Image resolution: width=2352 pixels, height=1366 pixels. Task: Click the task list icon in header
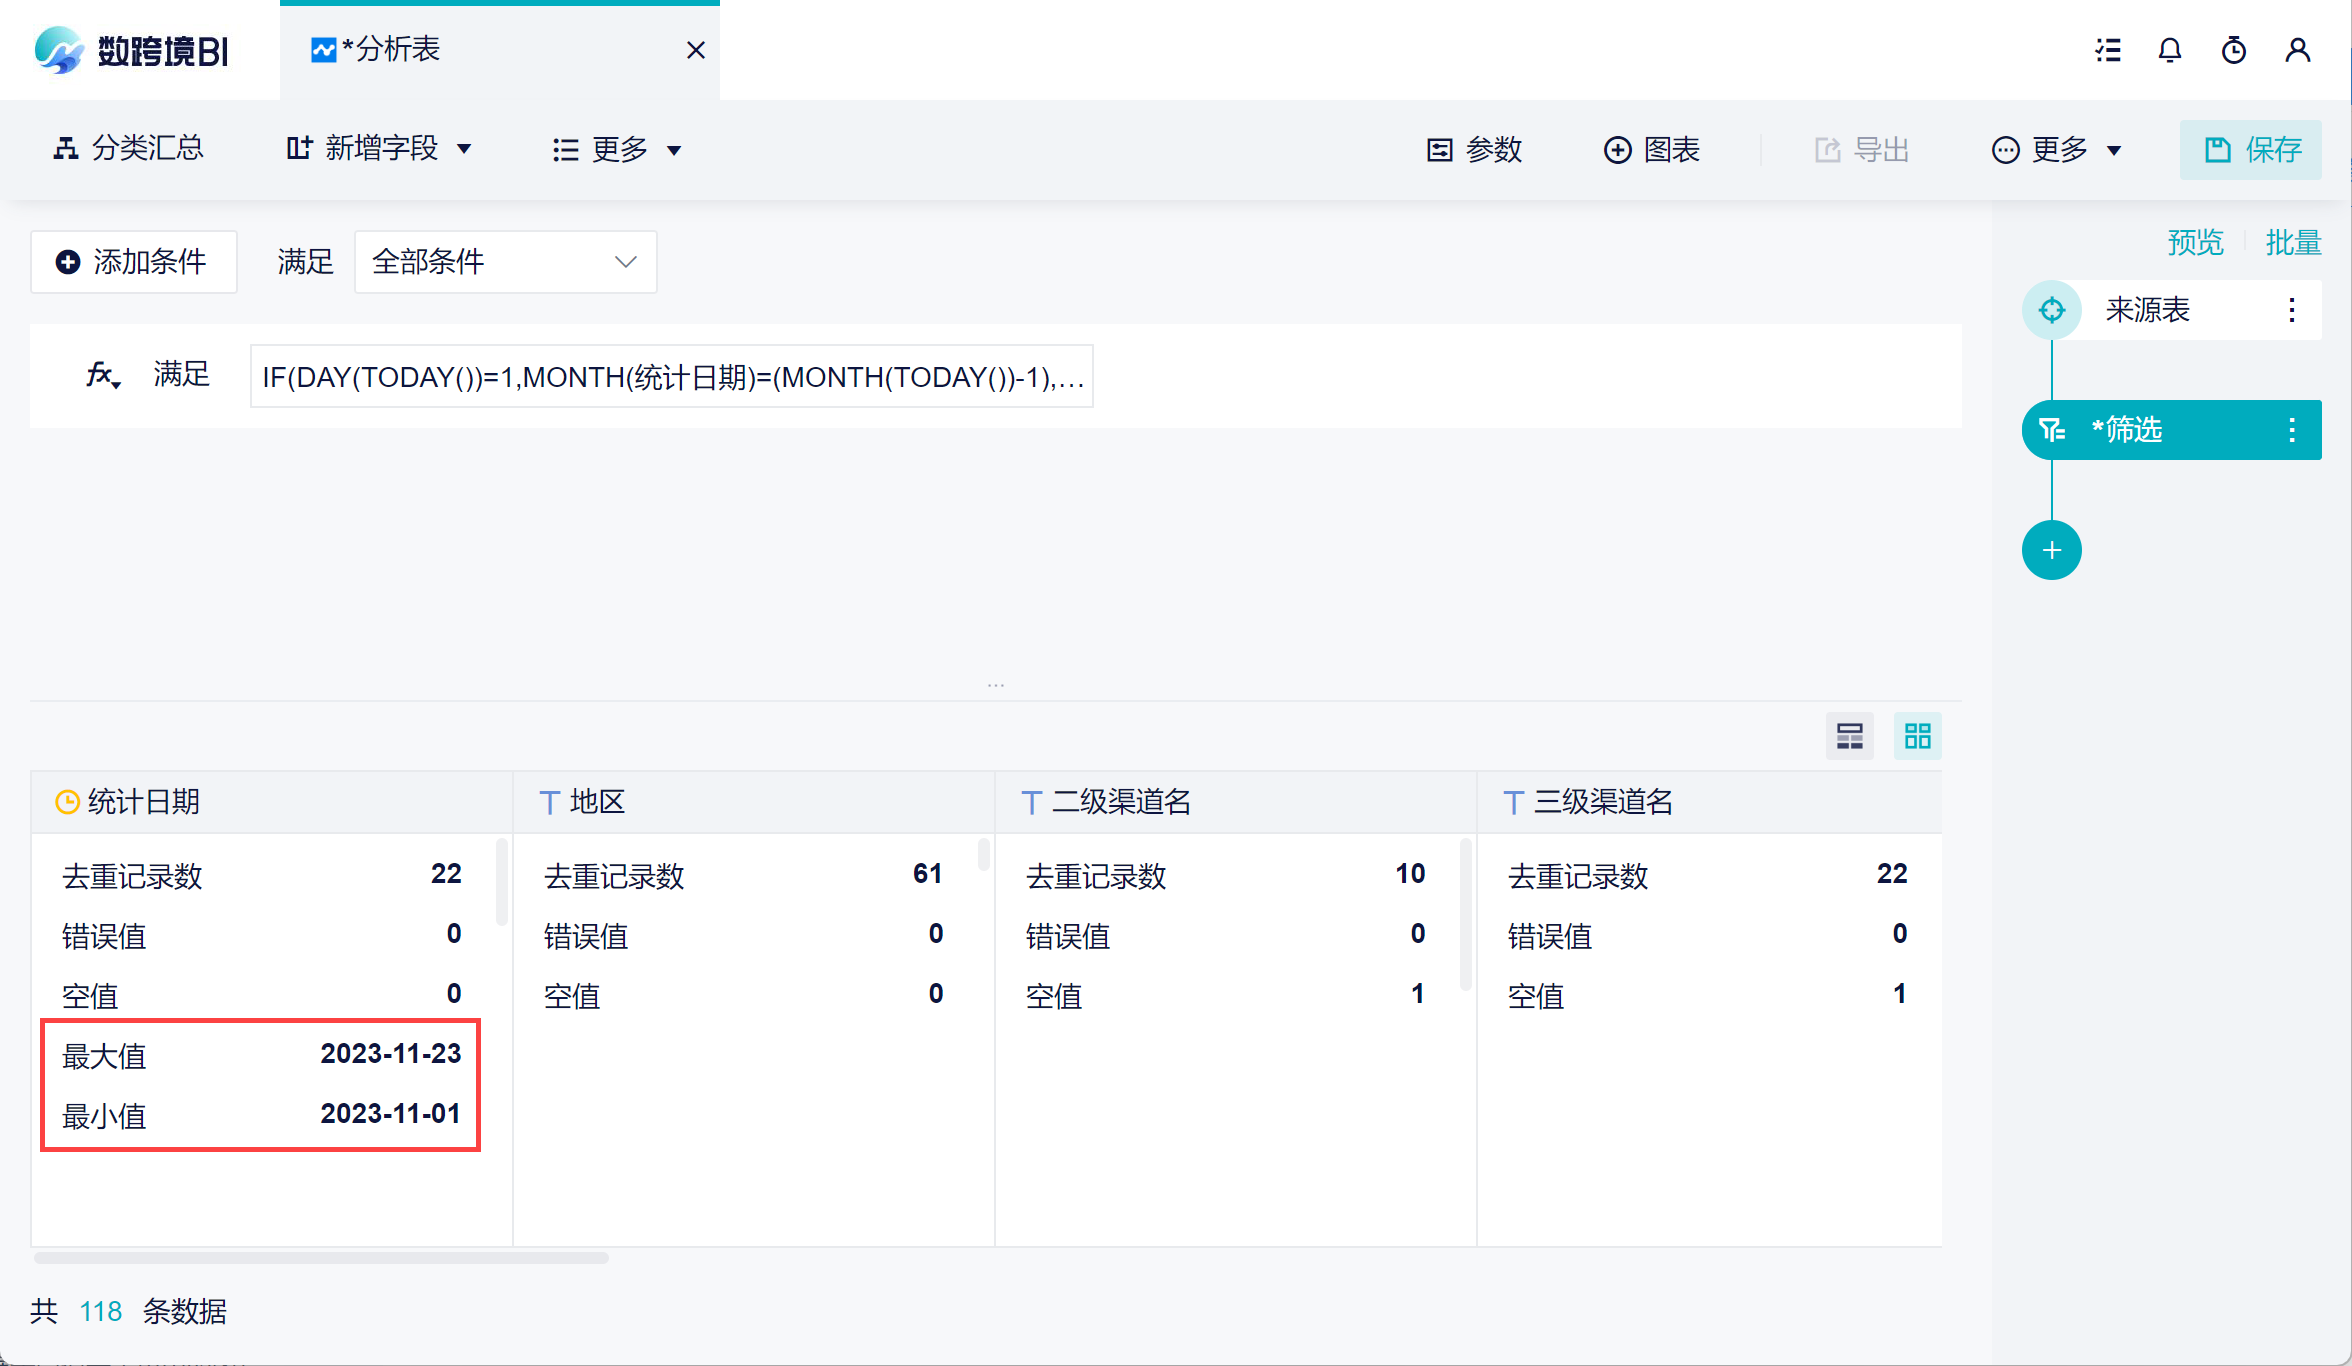(x=2108, y=50)
